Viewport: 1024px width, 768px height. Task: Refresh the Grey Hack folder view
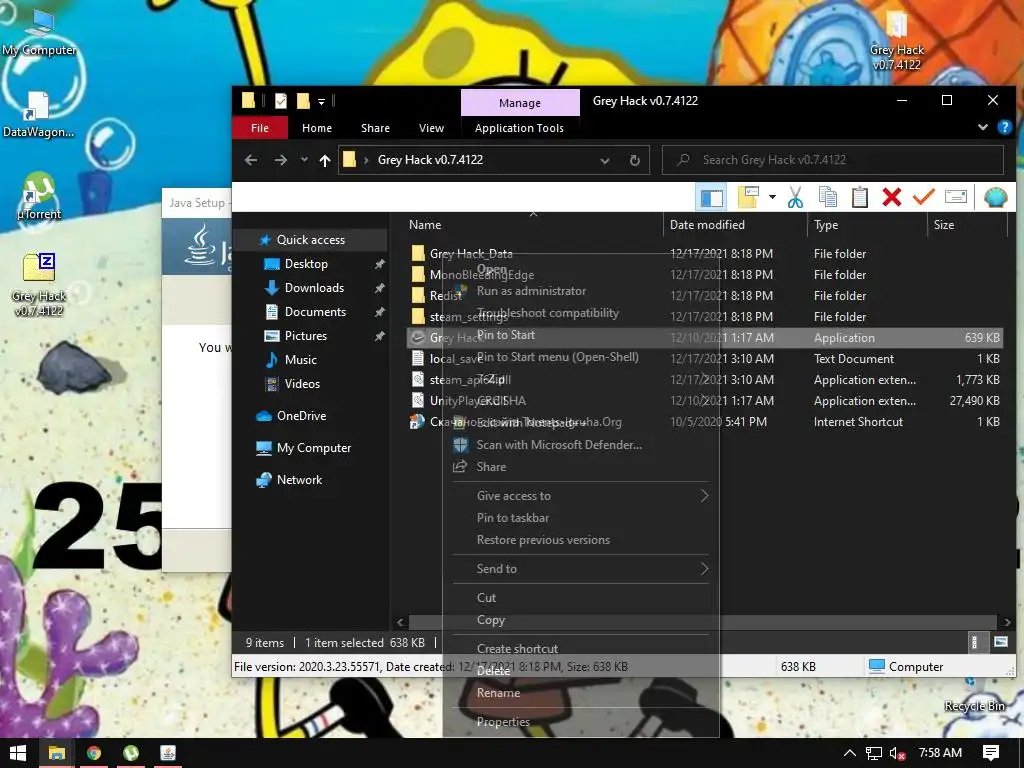pos(634,160)
